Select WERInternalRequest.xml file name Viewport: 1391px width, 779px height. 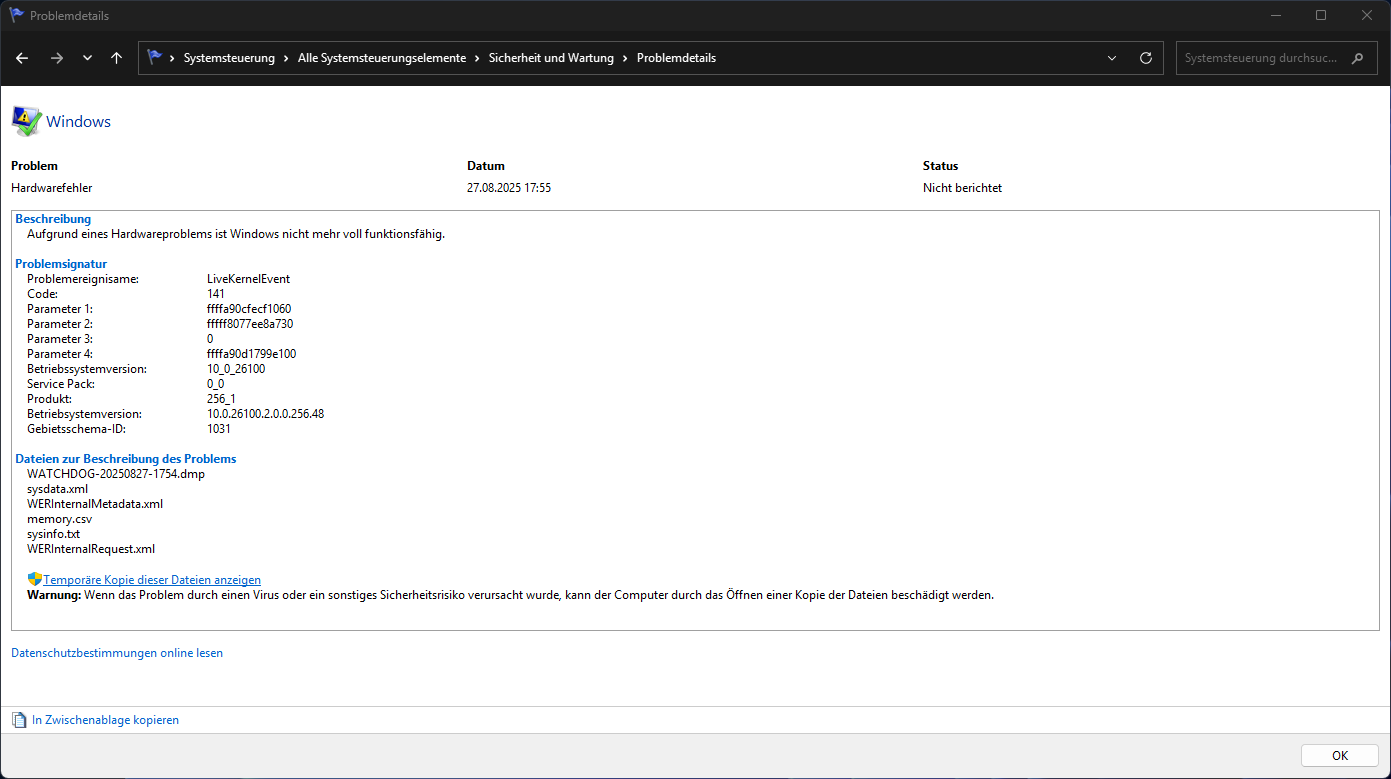91,549
